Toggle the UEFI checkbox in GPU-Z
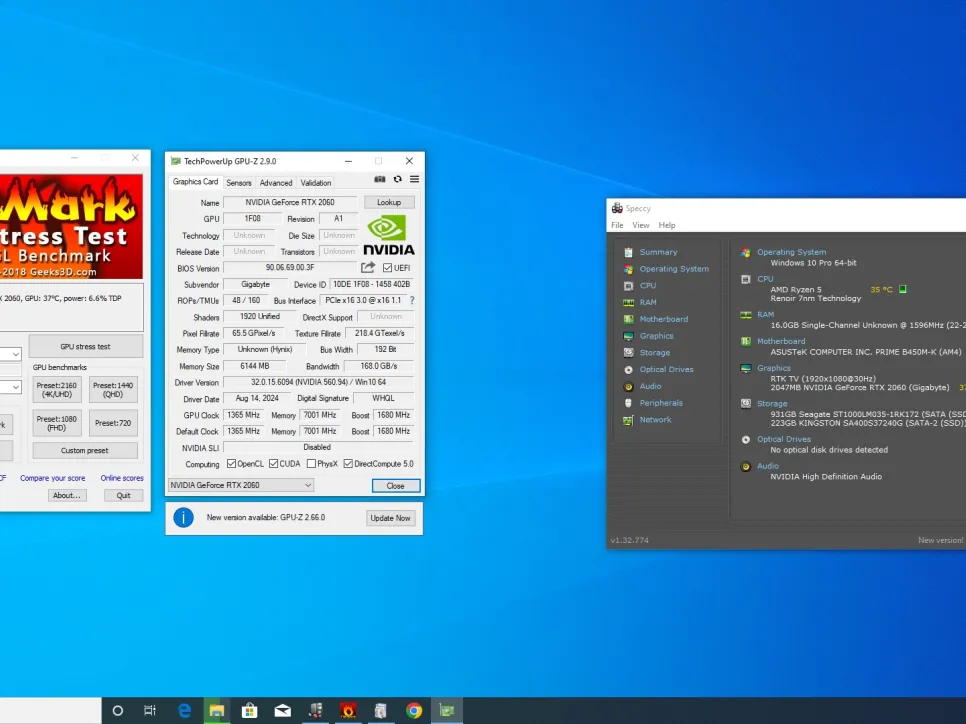Screen dimensions: 966x724 388,267
